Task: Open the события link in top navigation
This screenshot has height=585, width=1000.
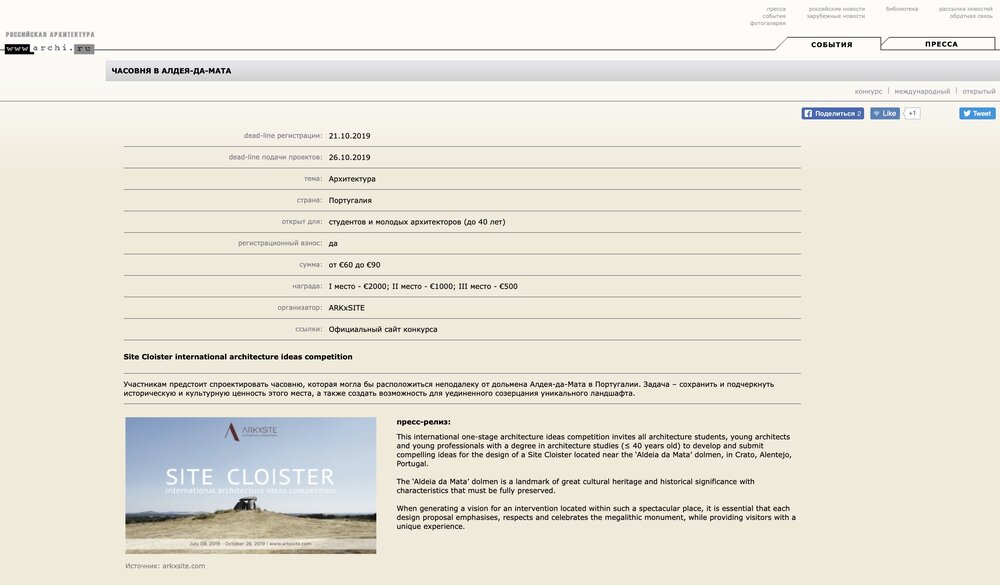Action: [x=773, y=16]
